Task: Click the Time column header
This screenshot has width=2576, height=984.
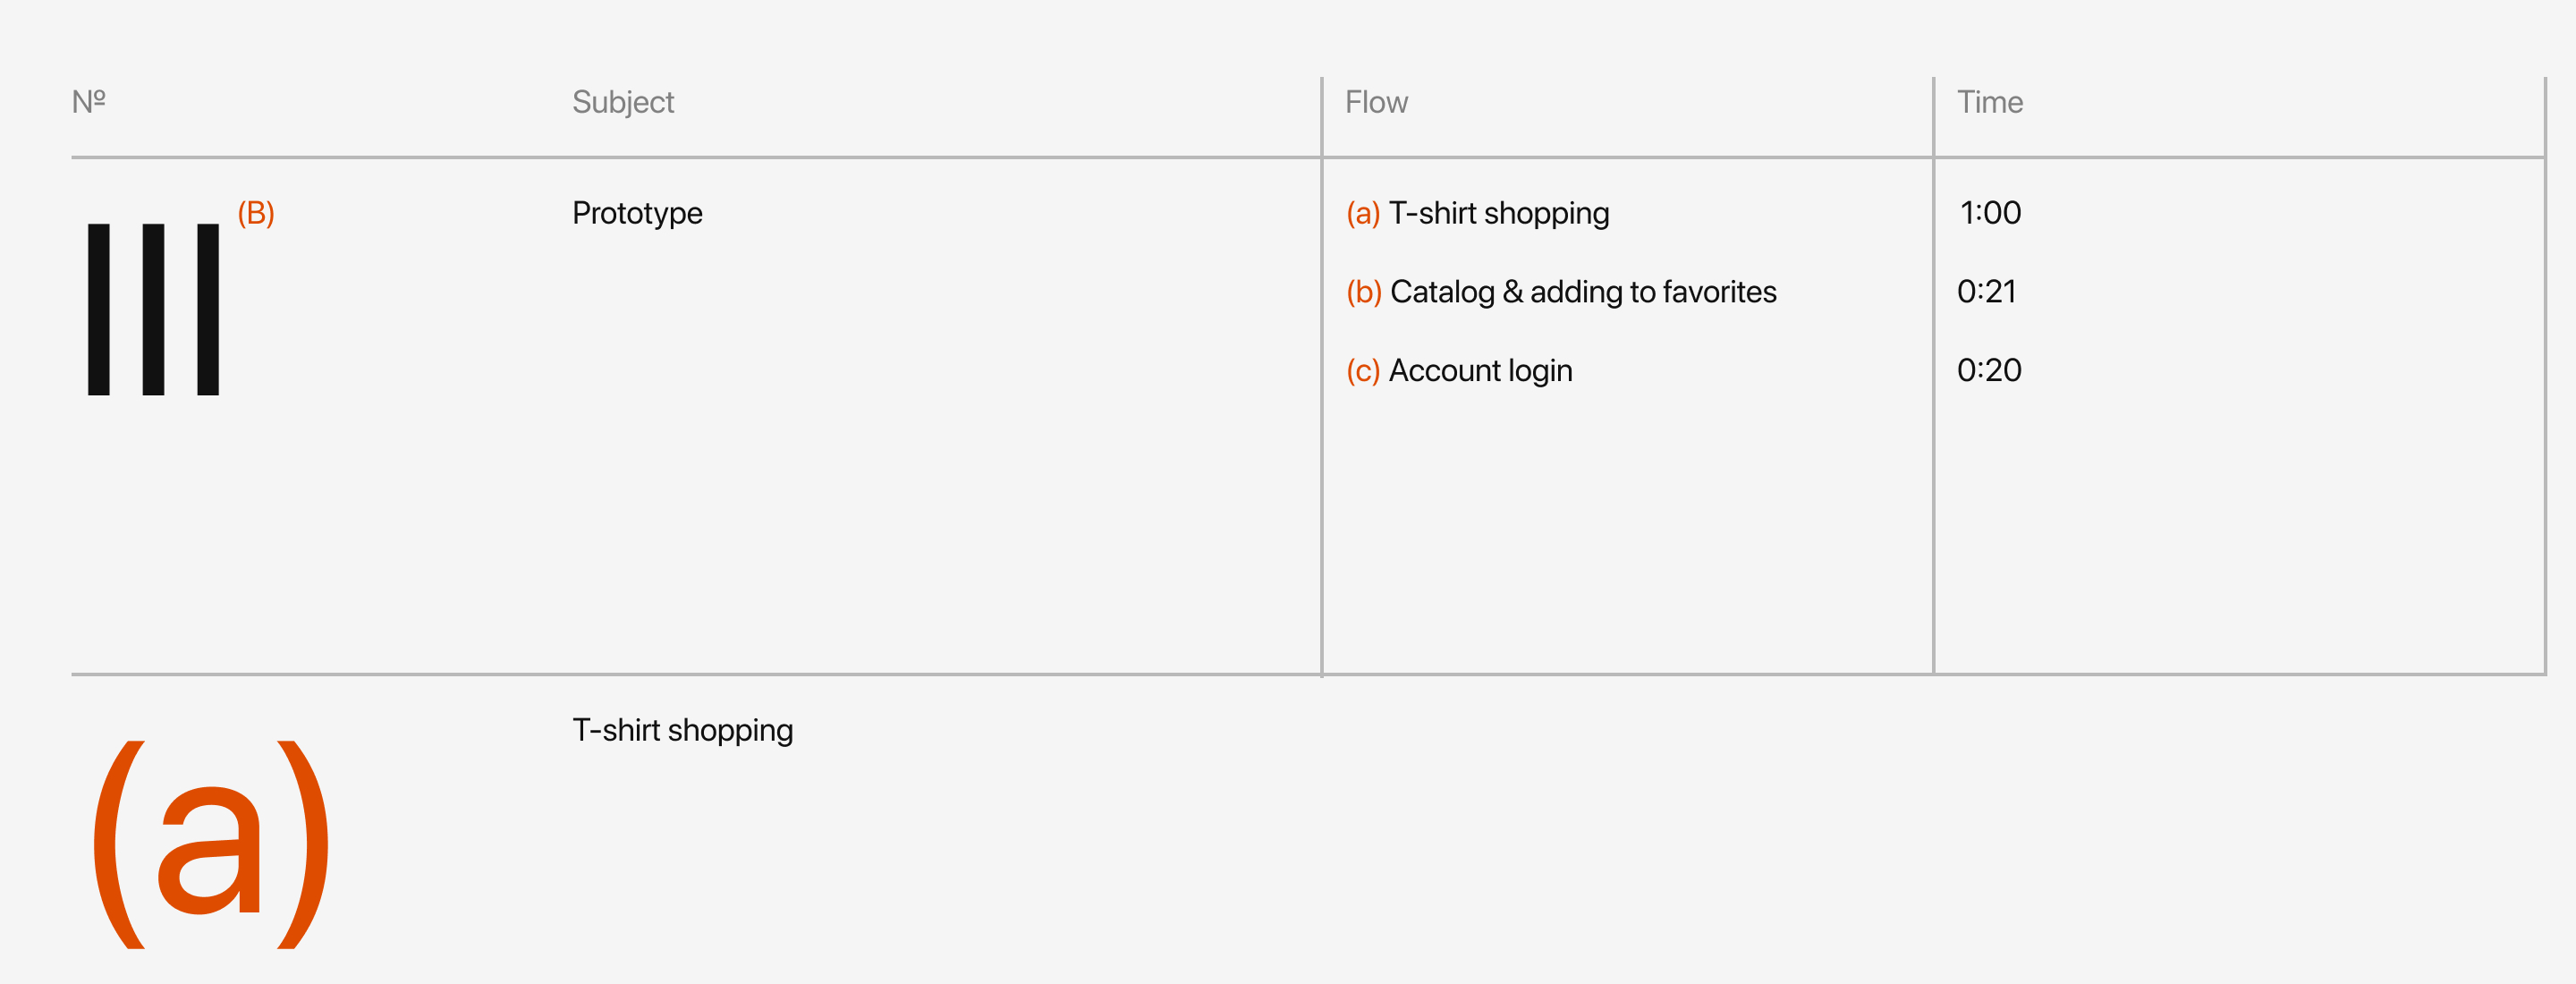Action: 1989,102
